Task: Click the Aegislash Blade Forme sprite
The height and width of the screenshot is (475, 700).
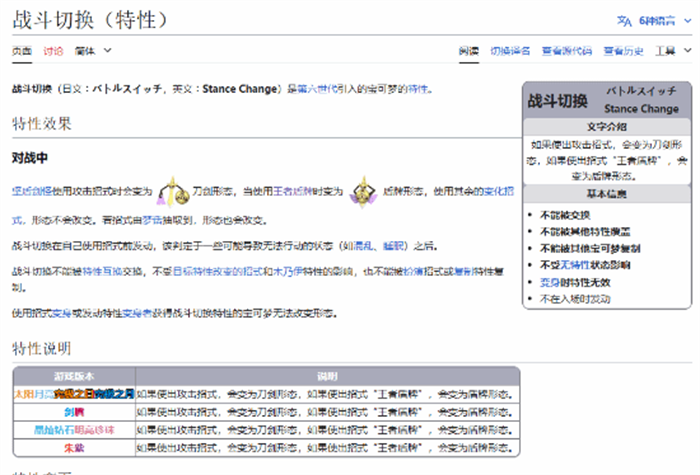Action: point(174,190)
